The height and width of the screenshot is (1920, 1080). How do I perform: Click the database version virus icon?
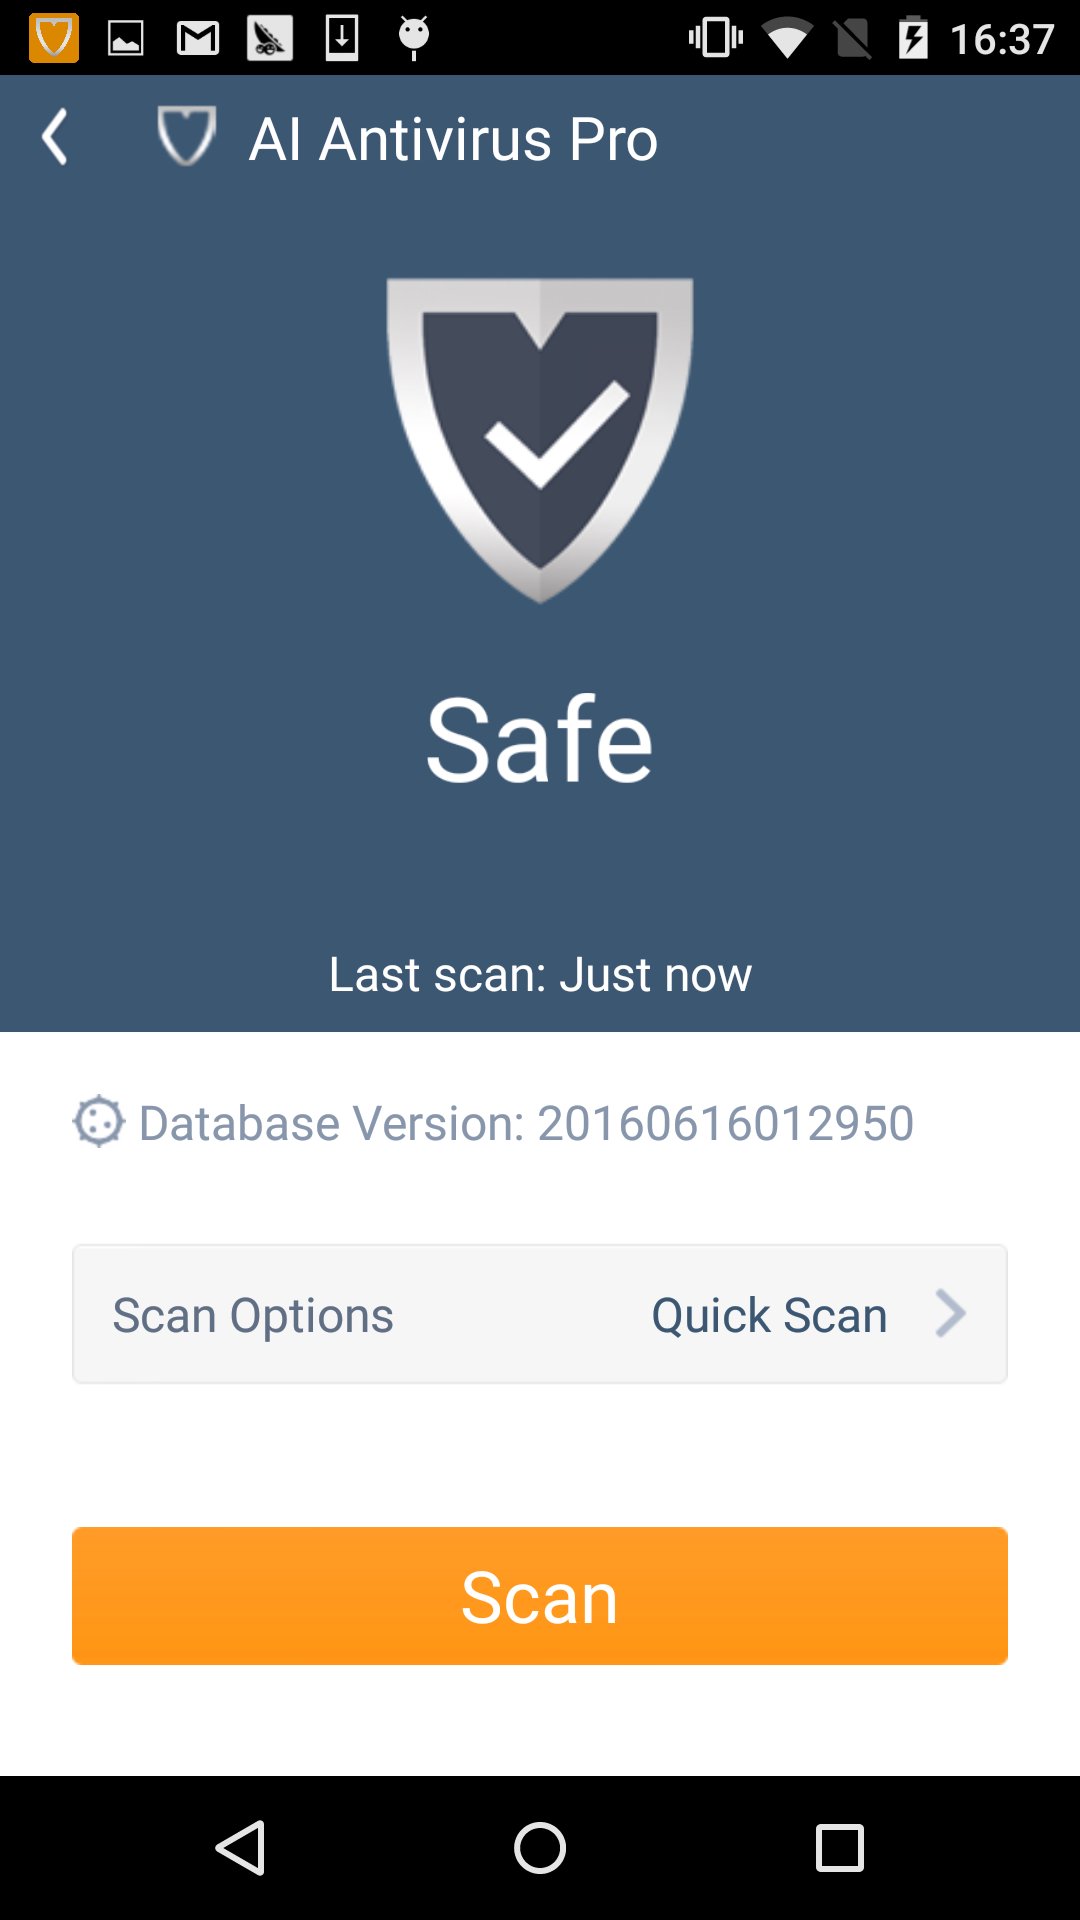99,1121
